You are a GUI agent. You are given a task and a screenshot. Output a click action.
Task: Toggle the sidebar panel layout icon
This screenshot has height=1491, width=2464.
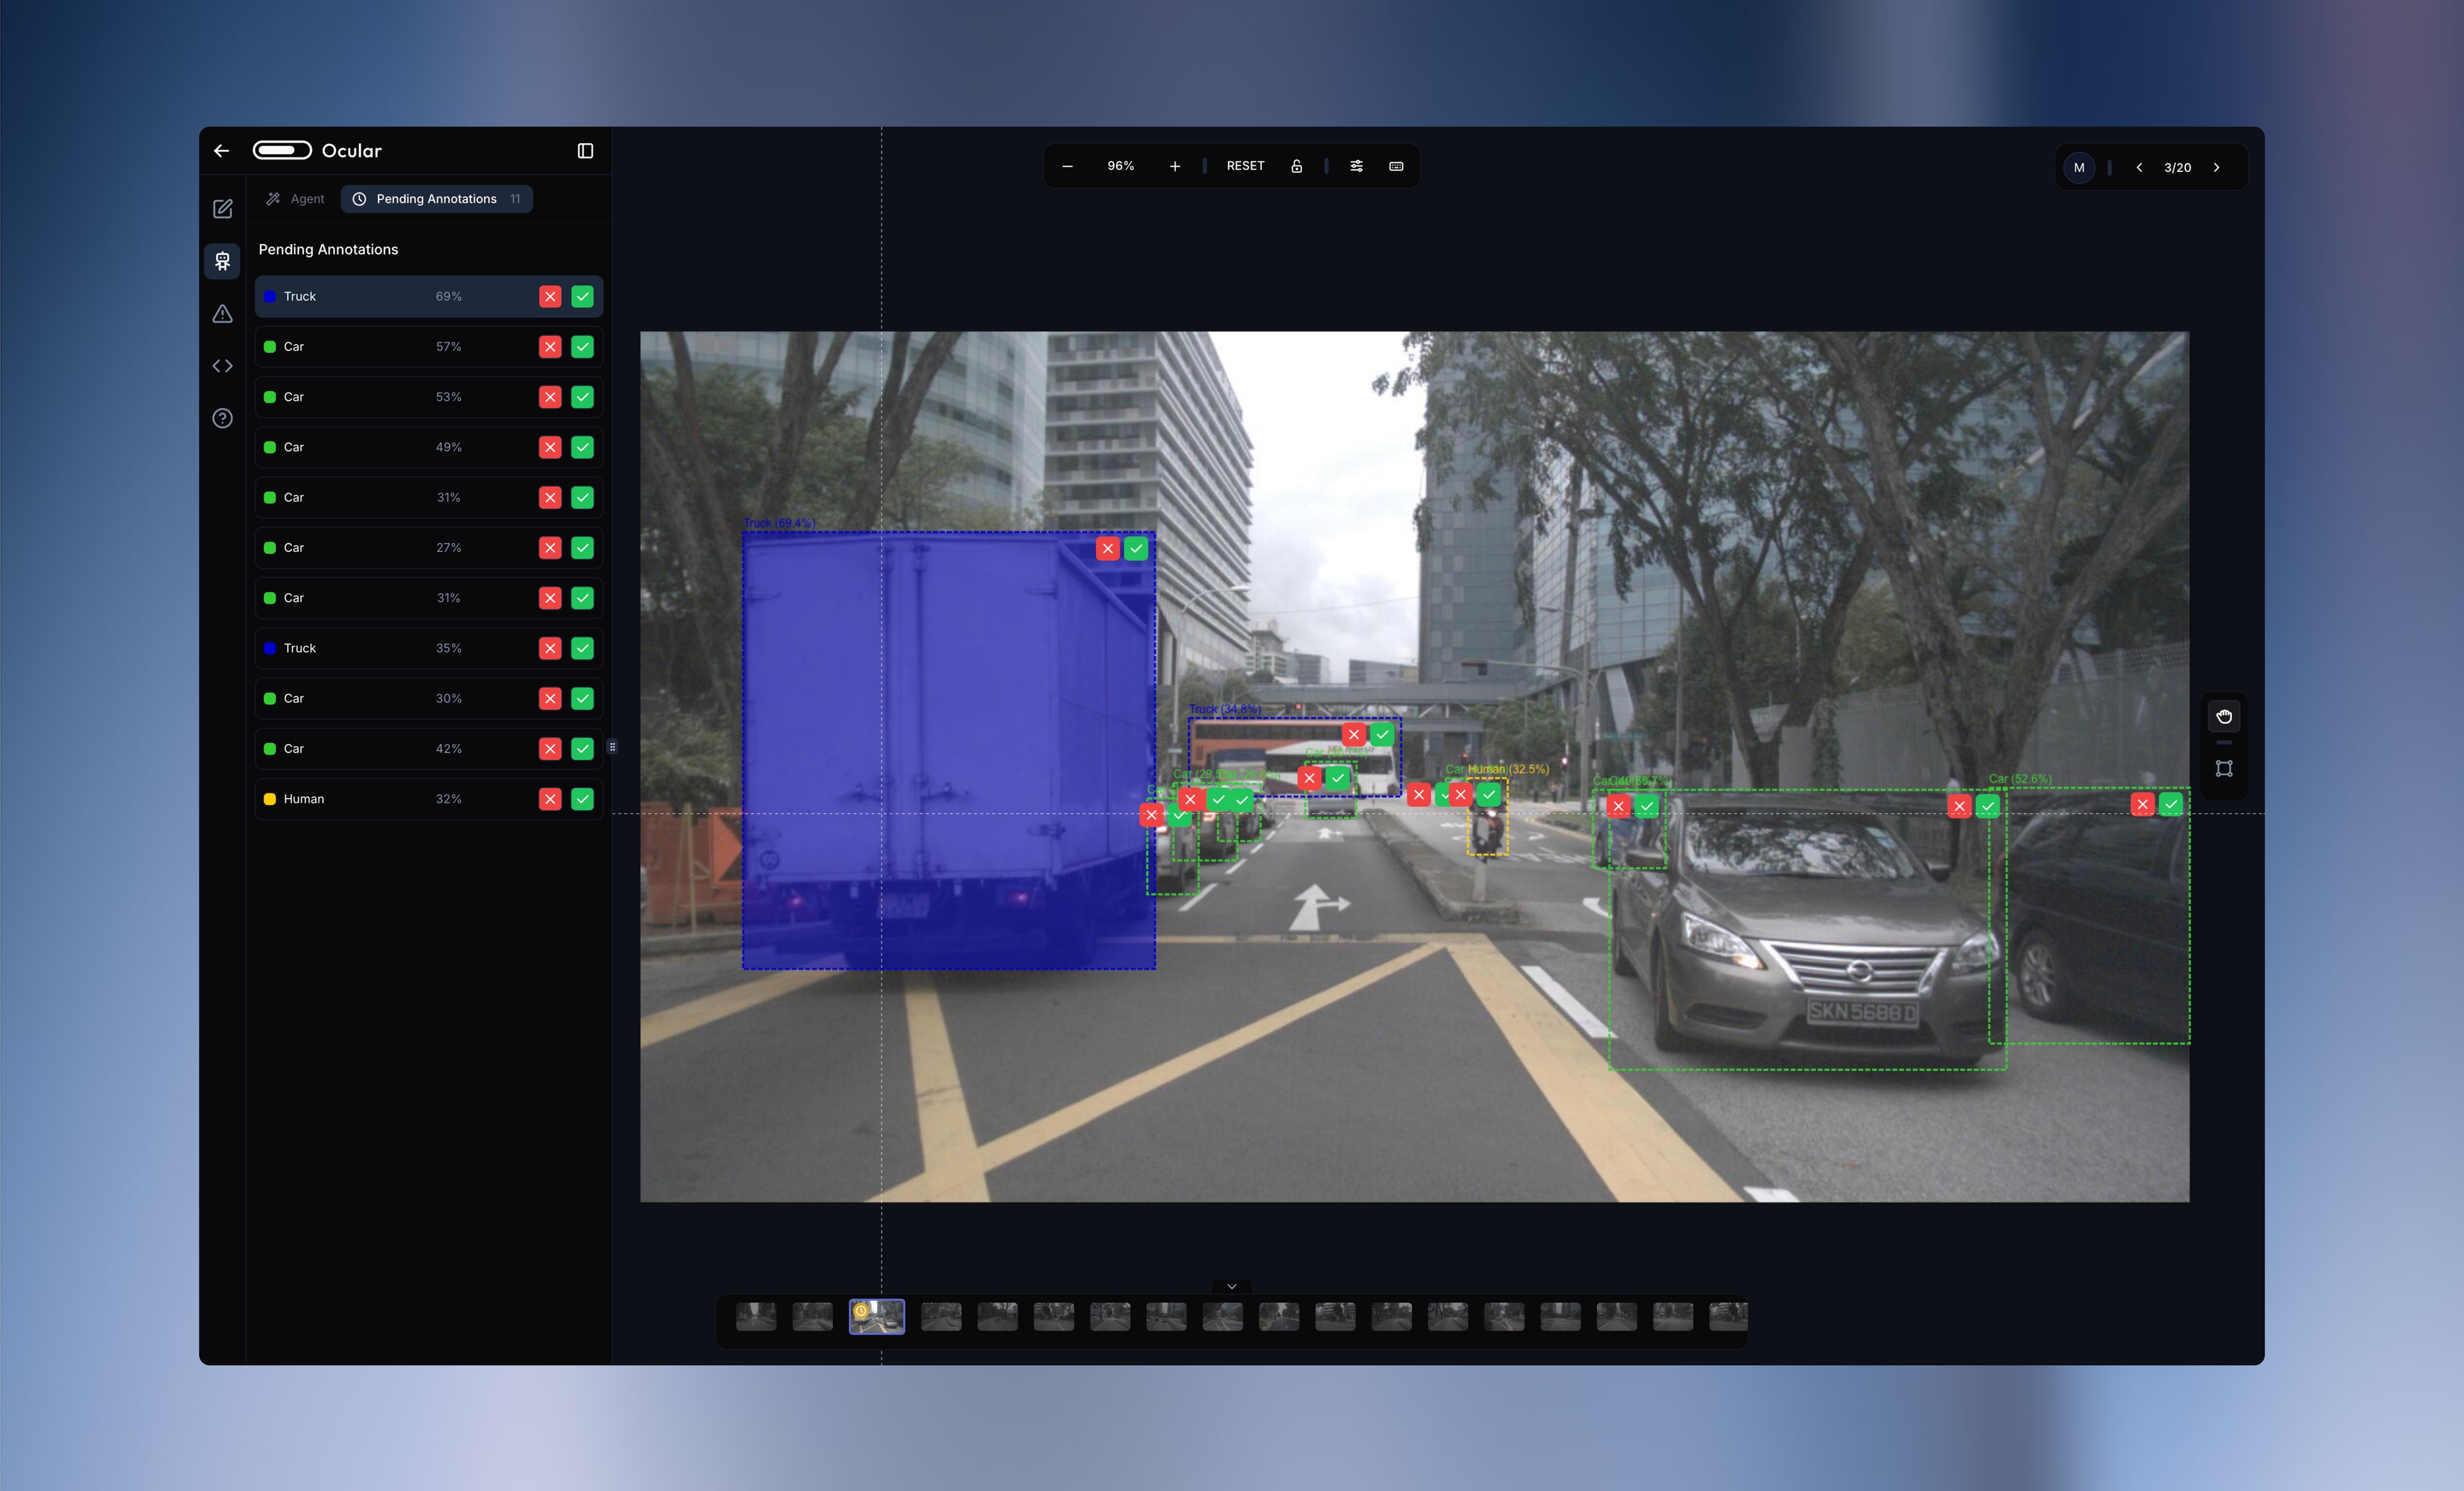coord(585,151)
